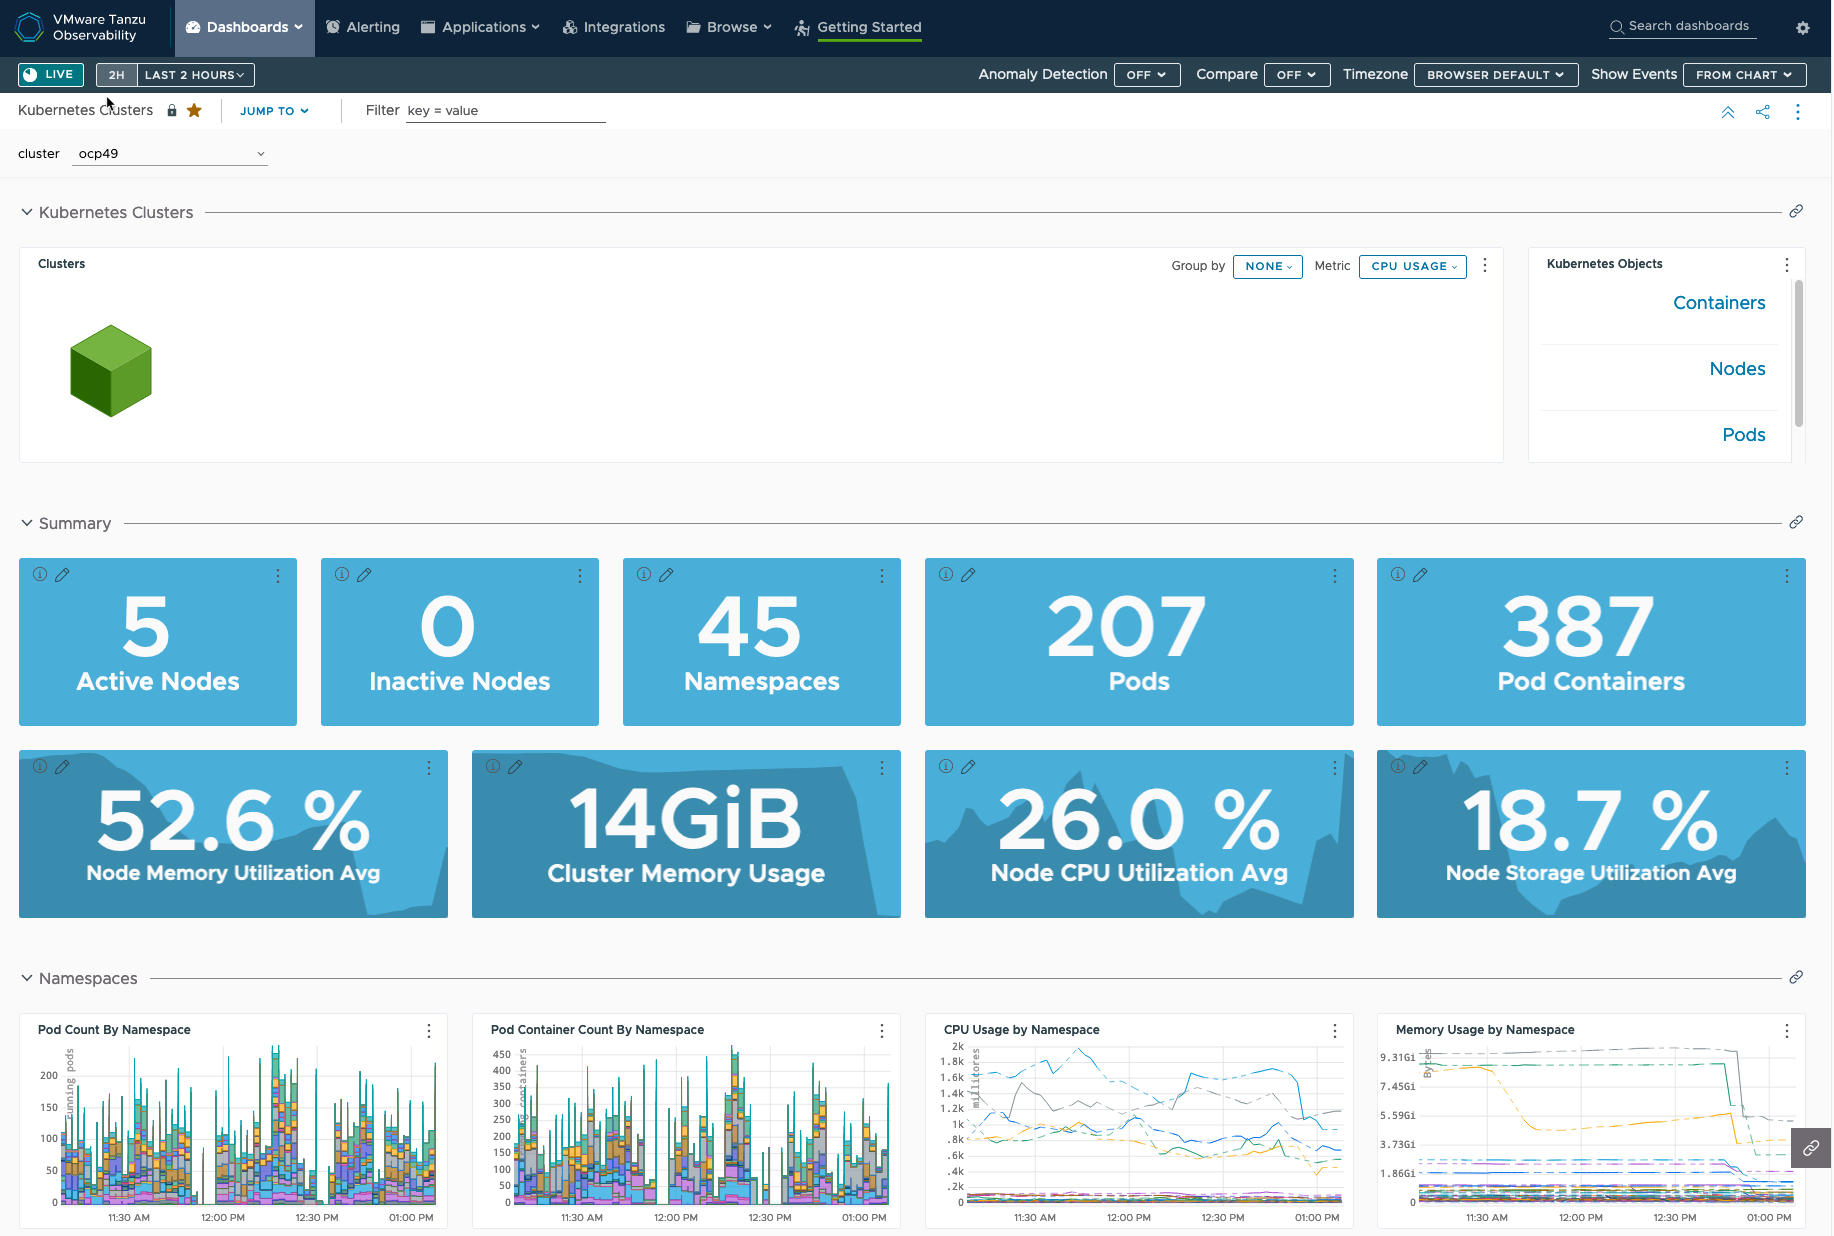Open the Anomaly Detection OFF dropdown

pos(1147,75)
